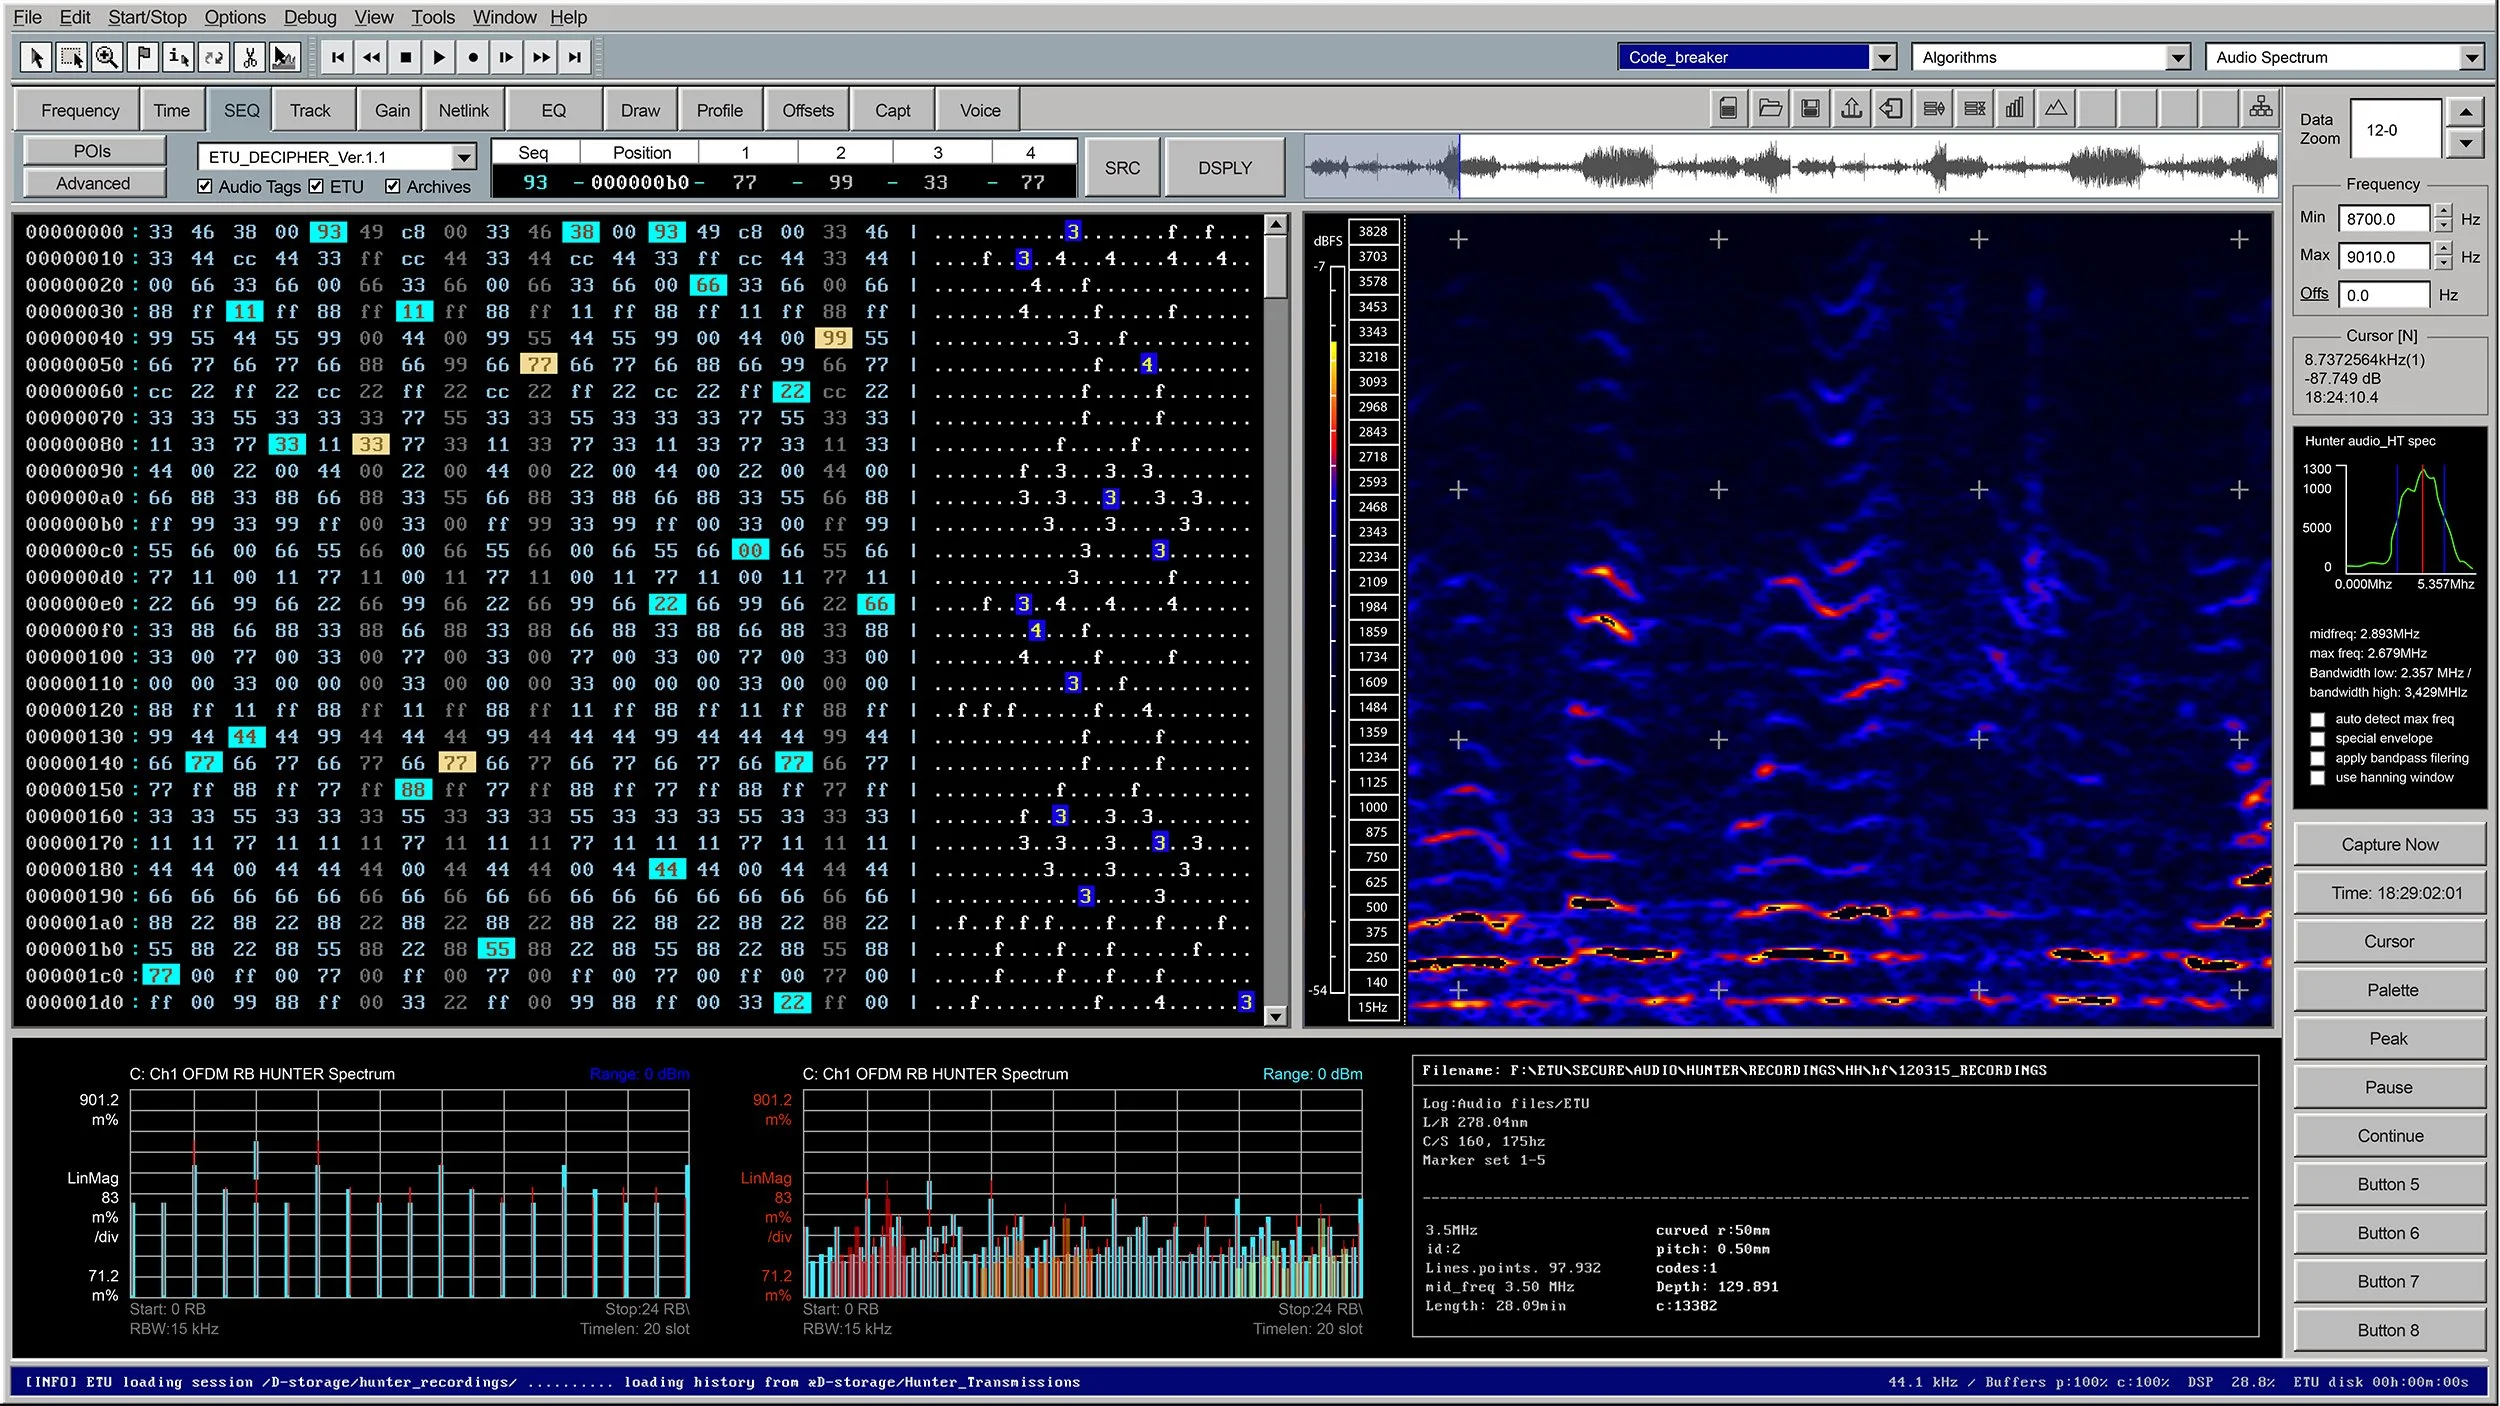Image resolution: width=2500 pixels, height=1406 pixels.
Task: Open the bar chart histogram icon
Action: 2015,108
